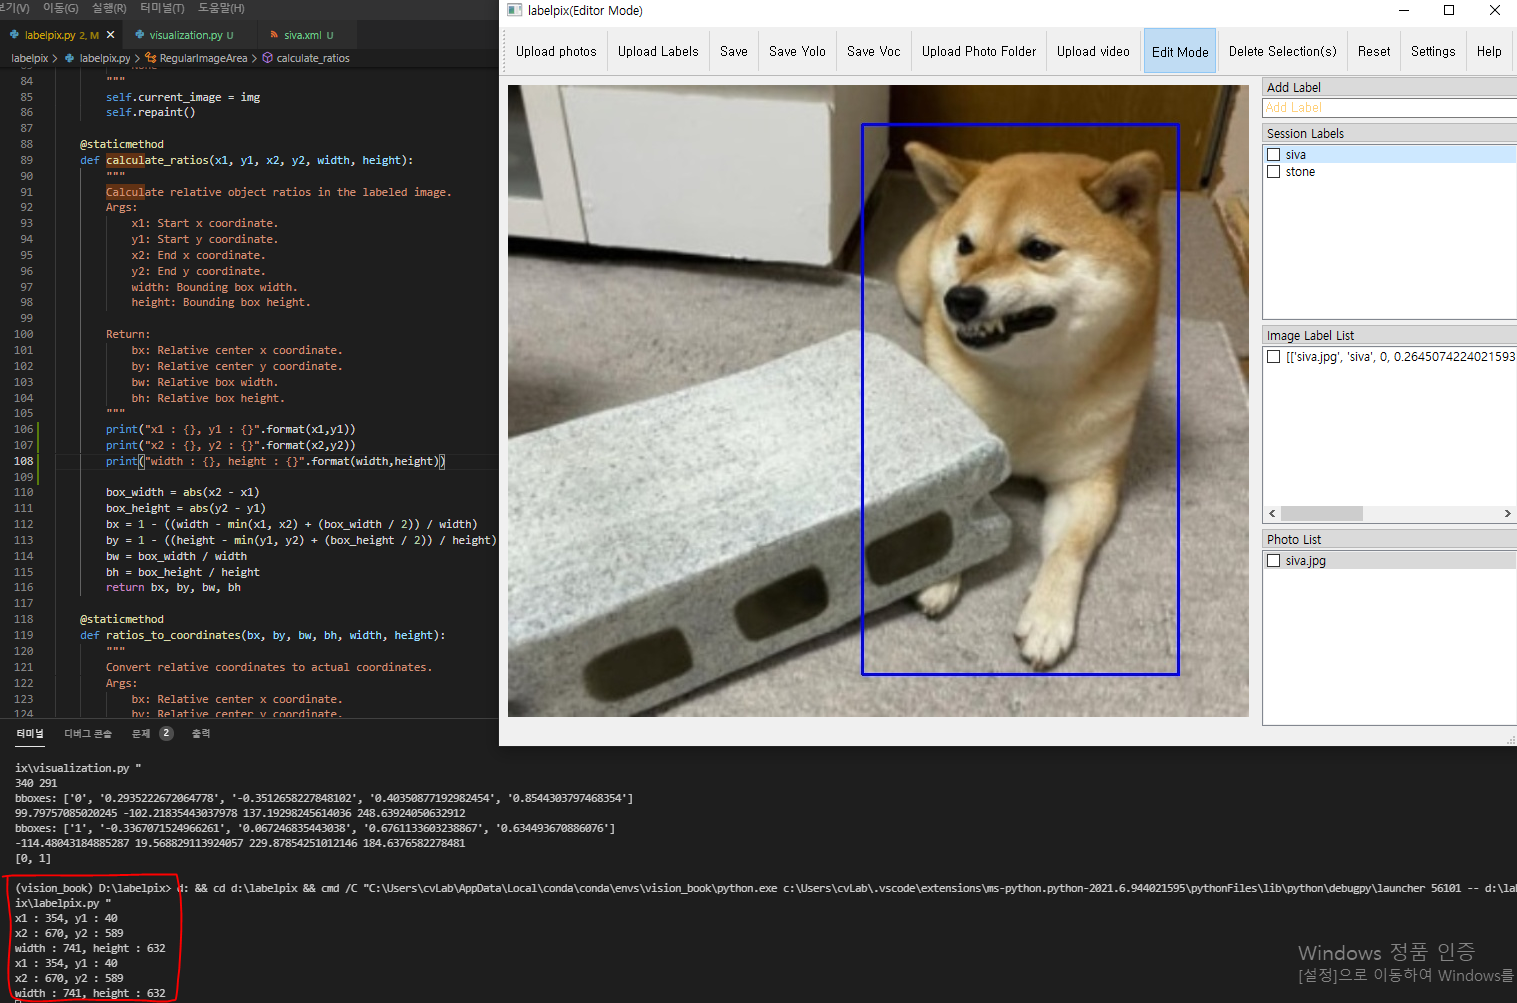Click Reset in labelpix toolbar
The height and width of the screenshot is (1003, 1517).
click(1374, 51)
